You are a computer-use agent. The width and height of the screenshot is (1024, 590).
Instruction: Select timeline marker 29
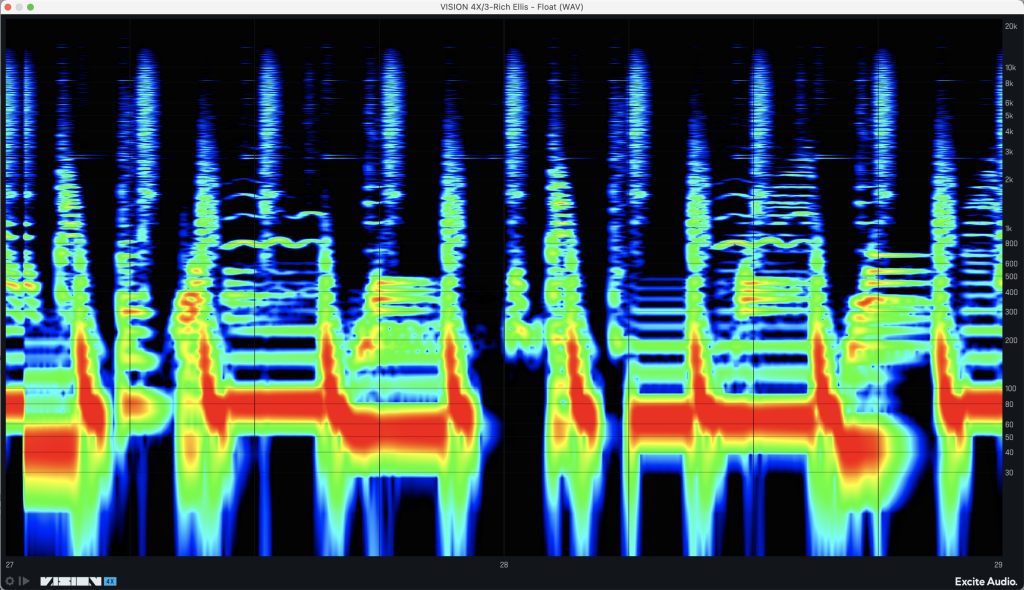coord(997,565)
